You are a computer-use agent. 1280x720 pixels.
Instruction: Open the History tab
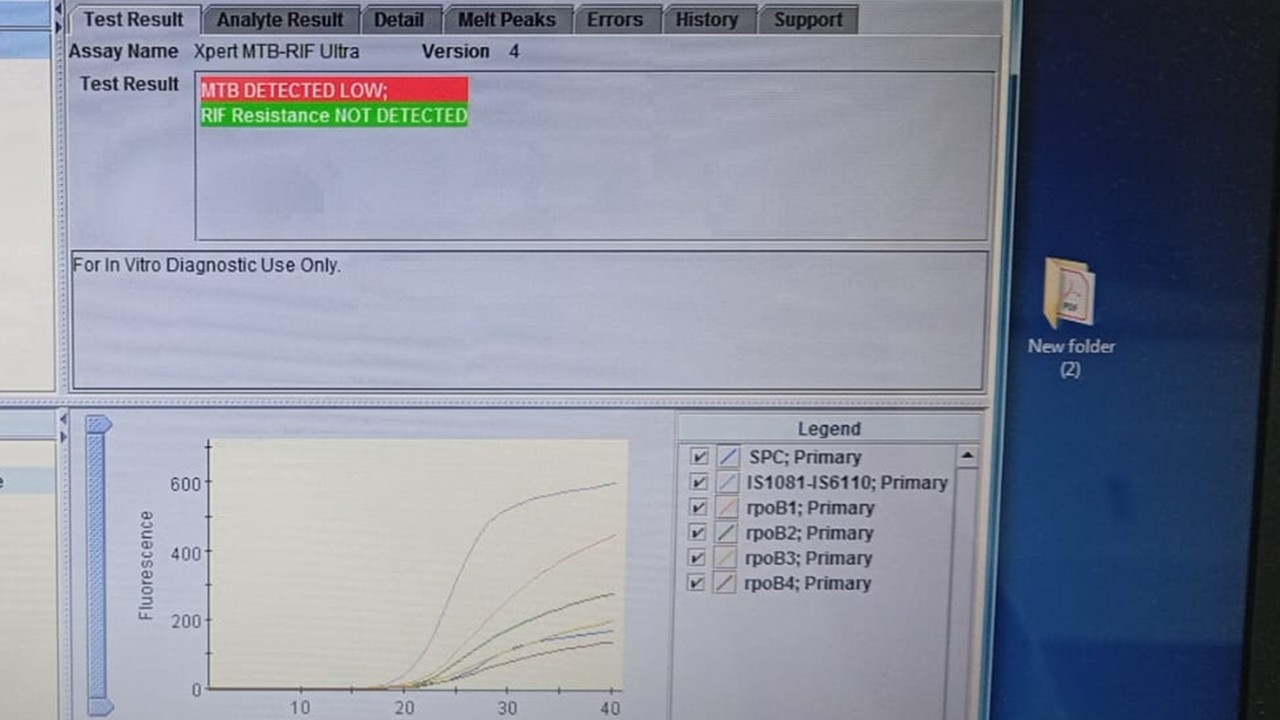tap(707, 19)
